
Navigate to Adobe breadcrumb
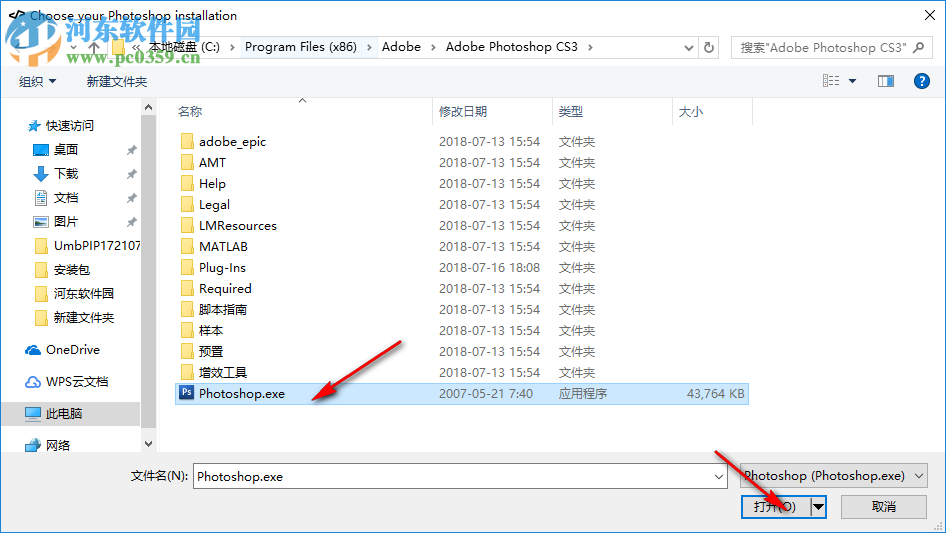point(401,47)
